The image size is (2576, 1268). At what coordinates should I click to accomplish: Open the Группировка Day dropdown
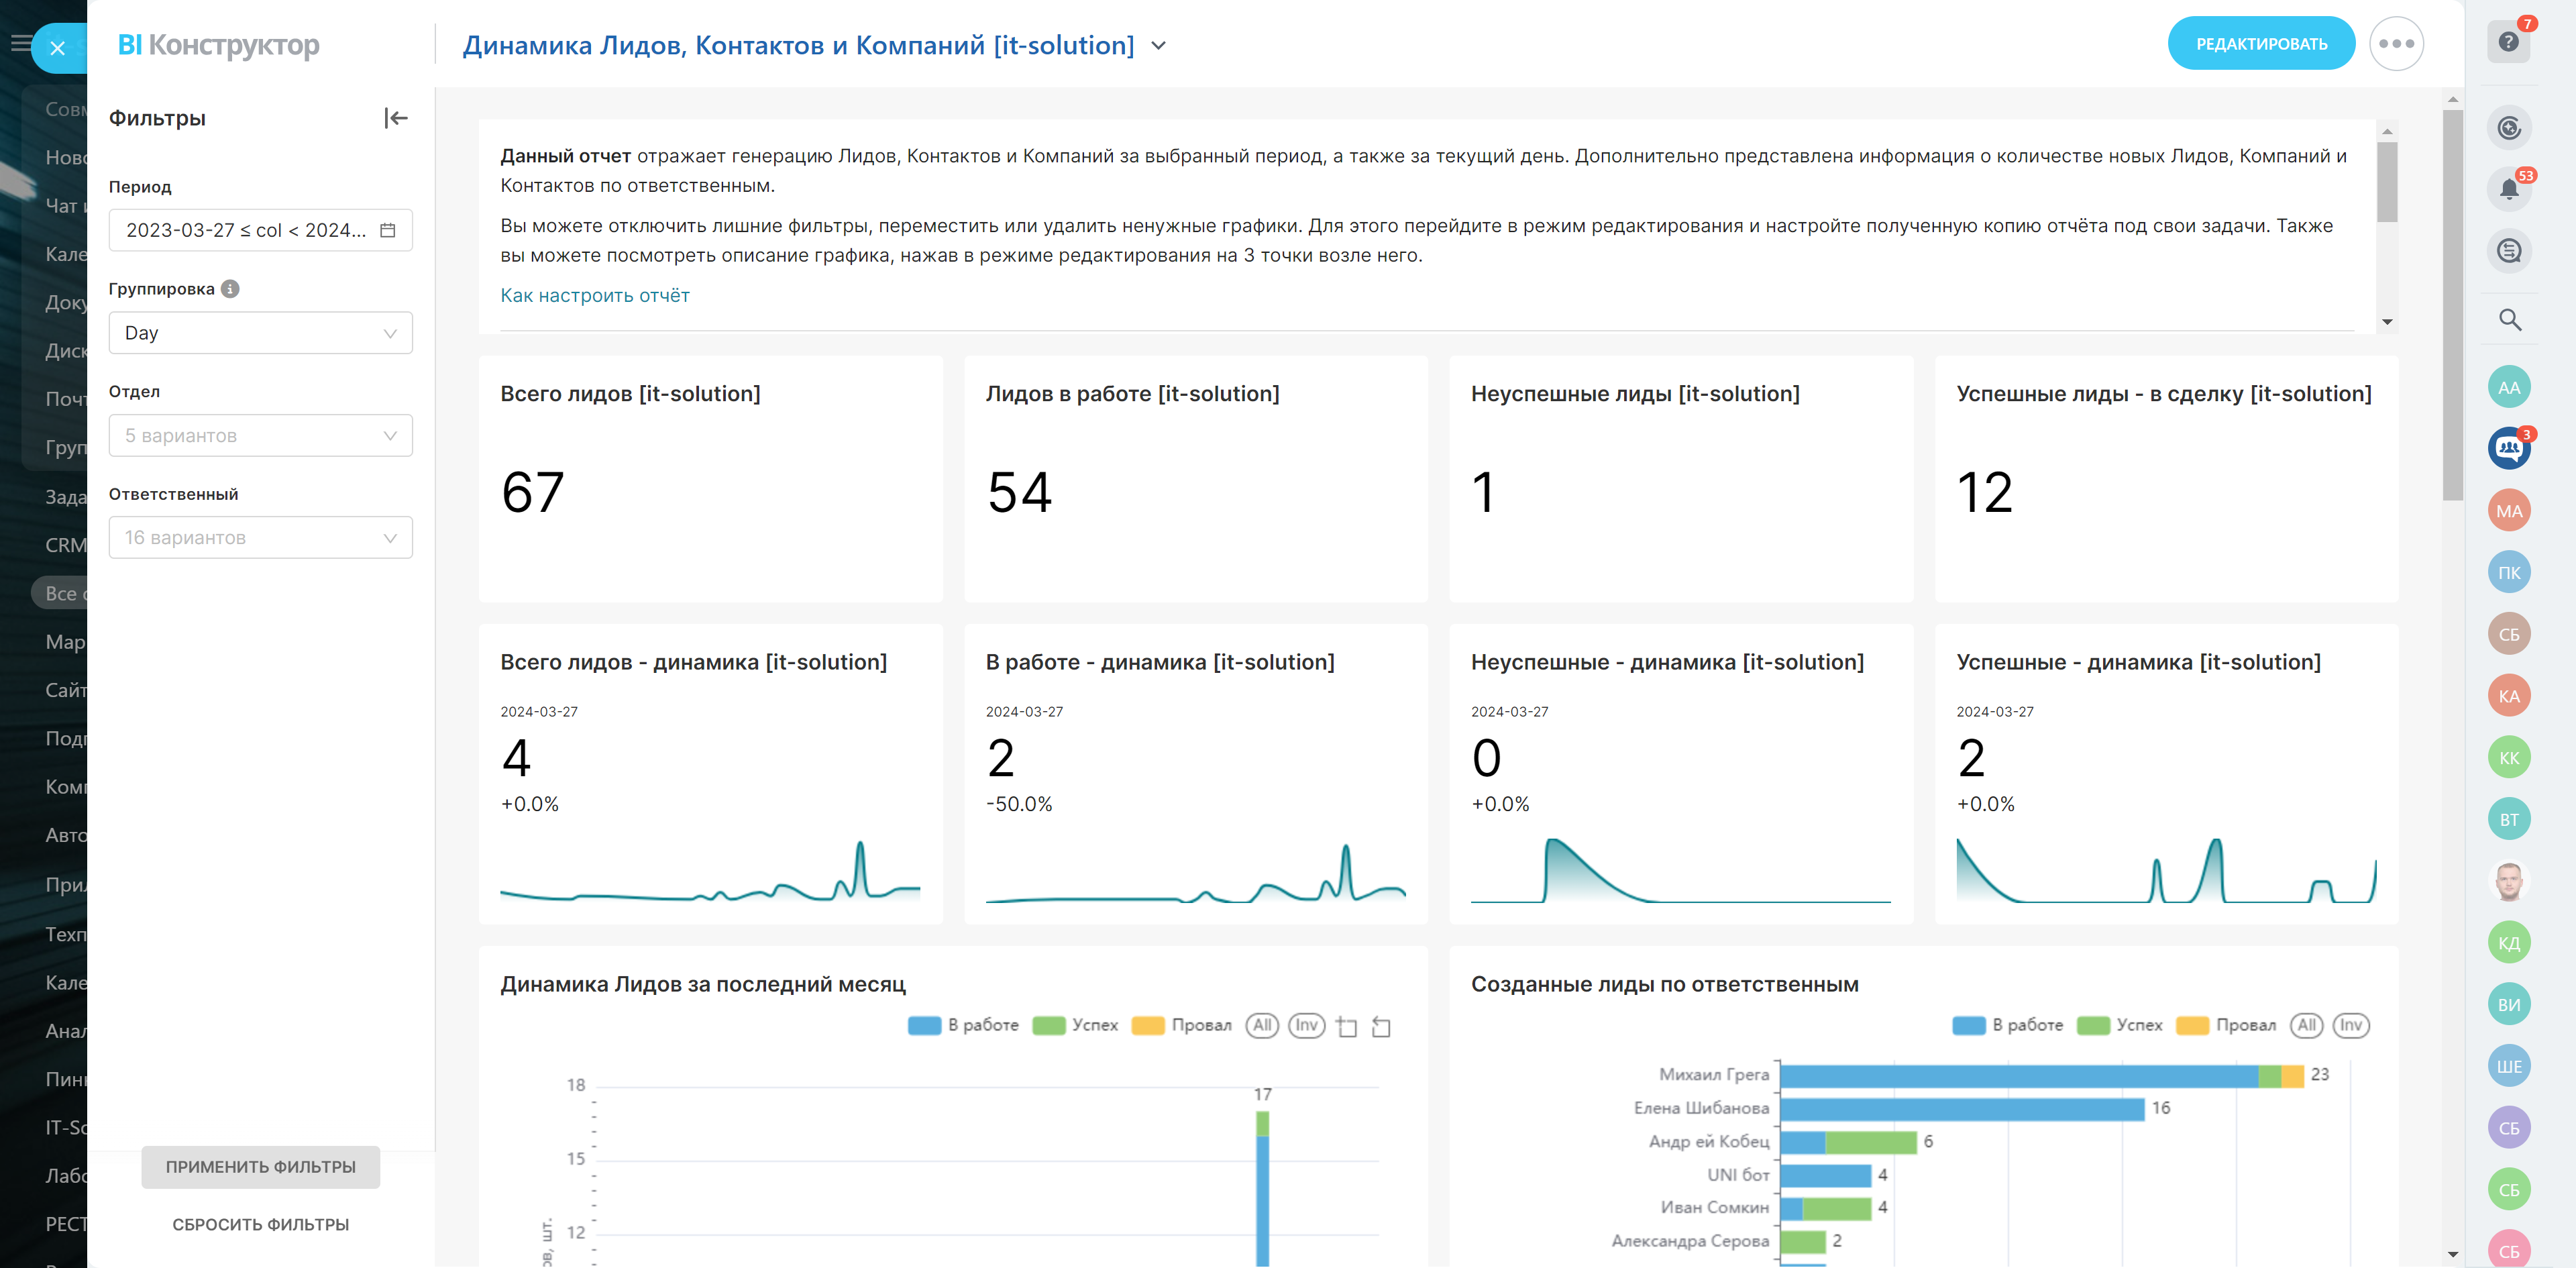[260, 333]
